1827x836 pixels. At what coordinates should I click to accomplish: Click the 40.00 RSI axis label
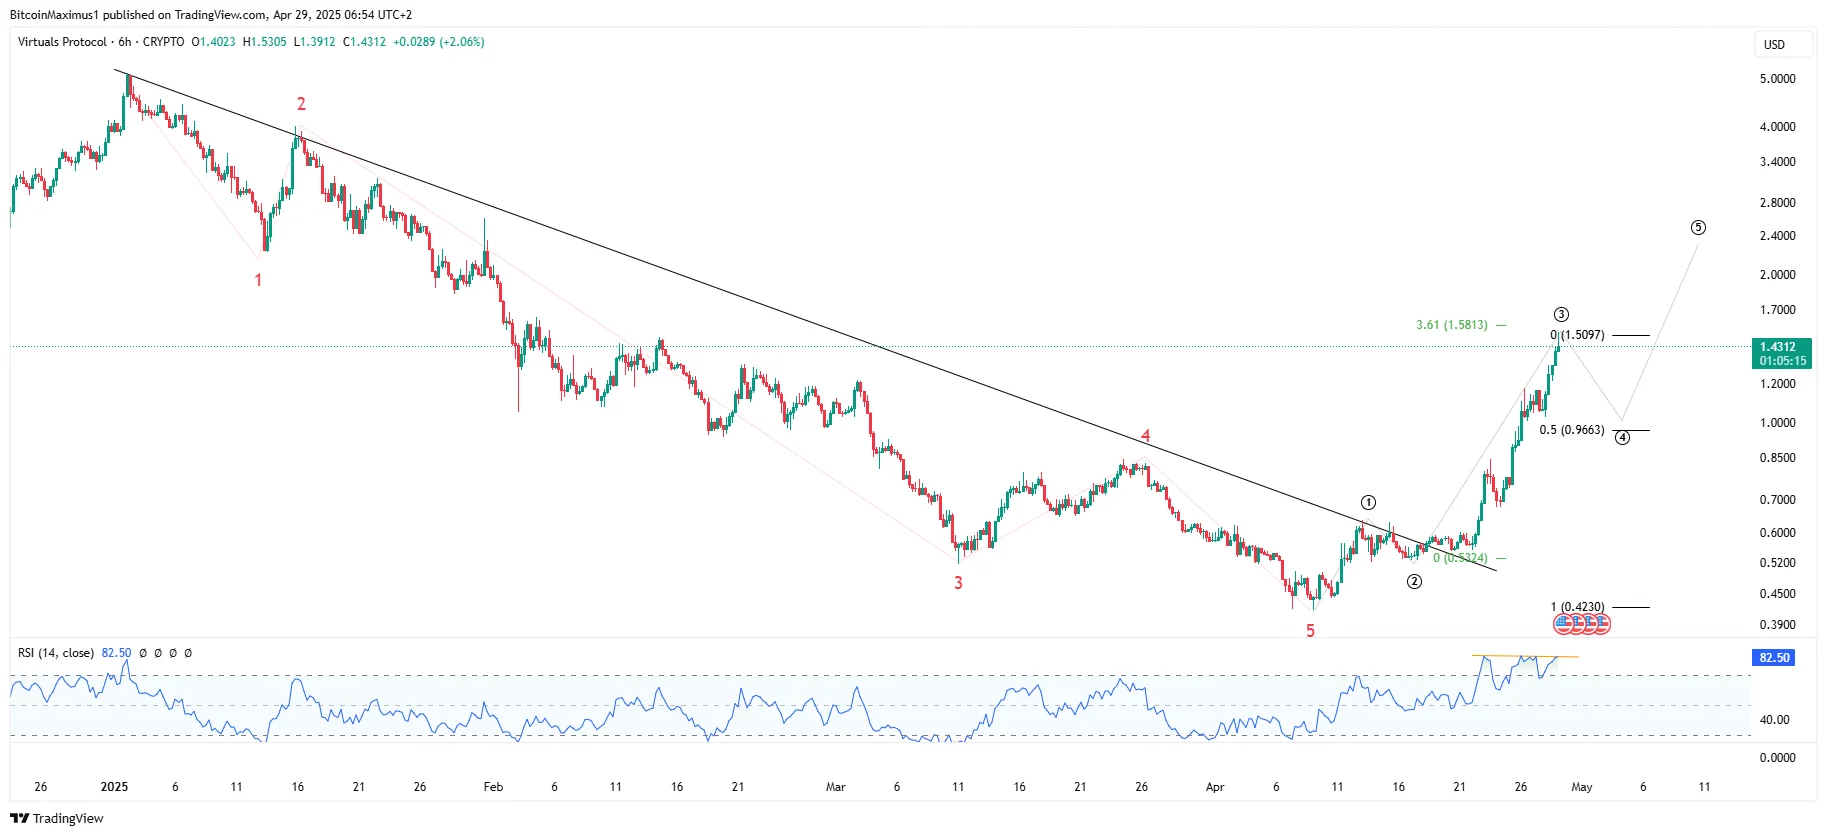pyautogui.click(x=1775, y=720)
